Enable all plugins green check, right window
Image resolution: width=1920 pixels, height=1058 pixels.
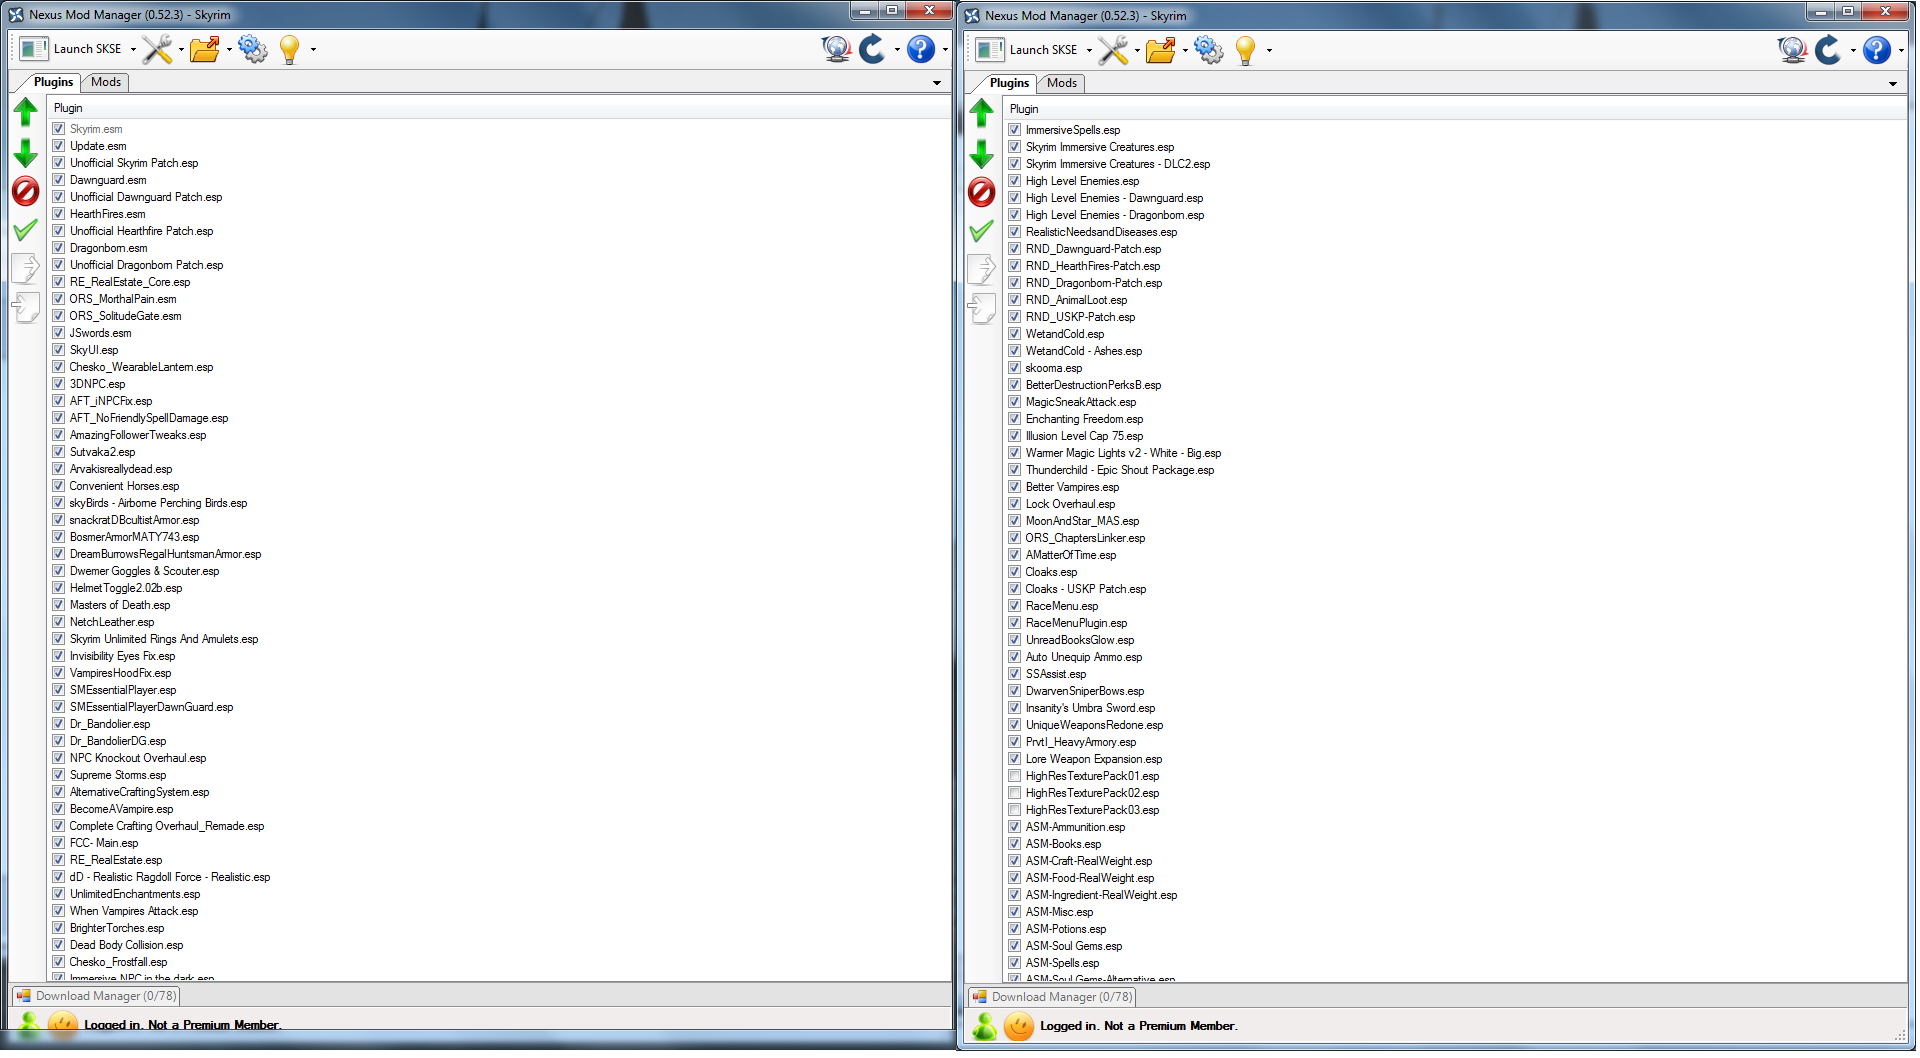click(982, 231)
